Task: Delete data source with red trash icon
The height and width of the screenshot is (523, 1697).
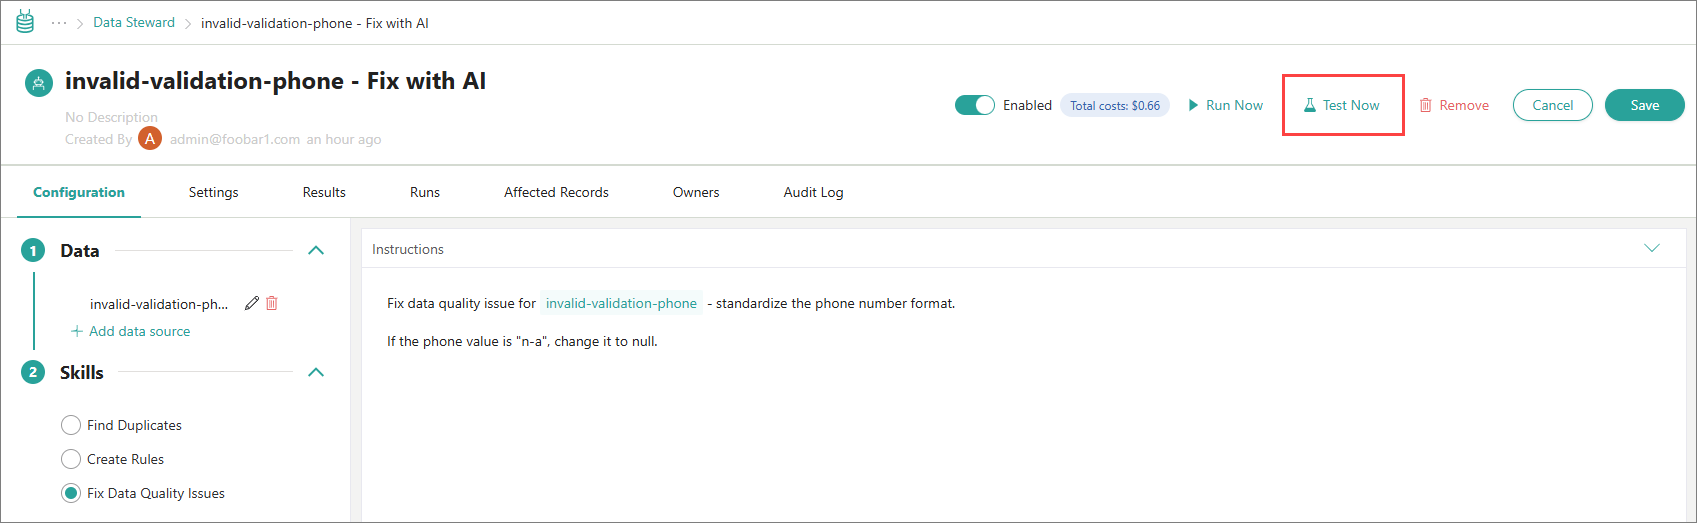Action: (272, 303)
